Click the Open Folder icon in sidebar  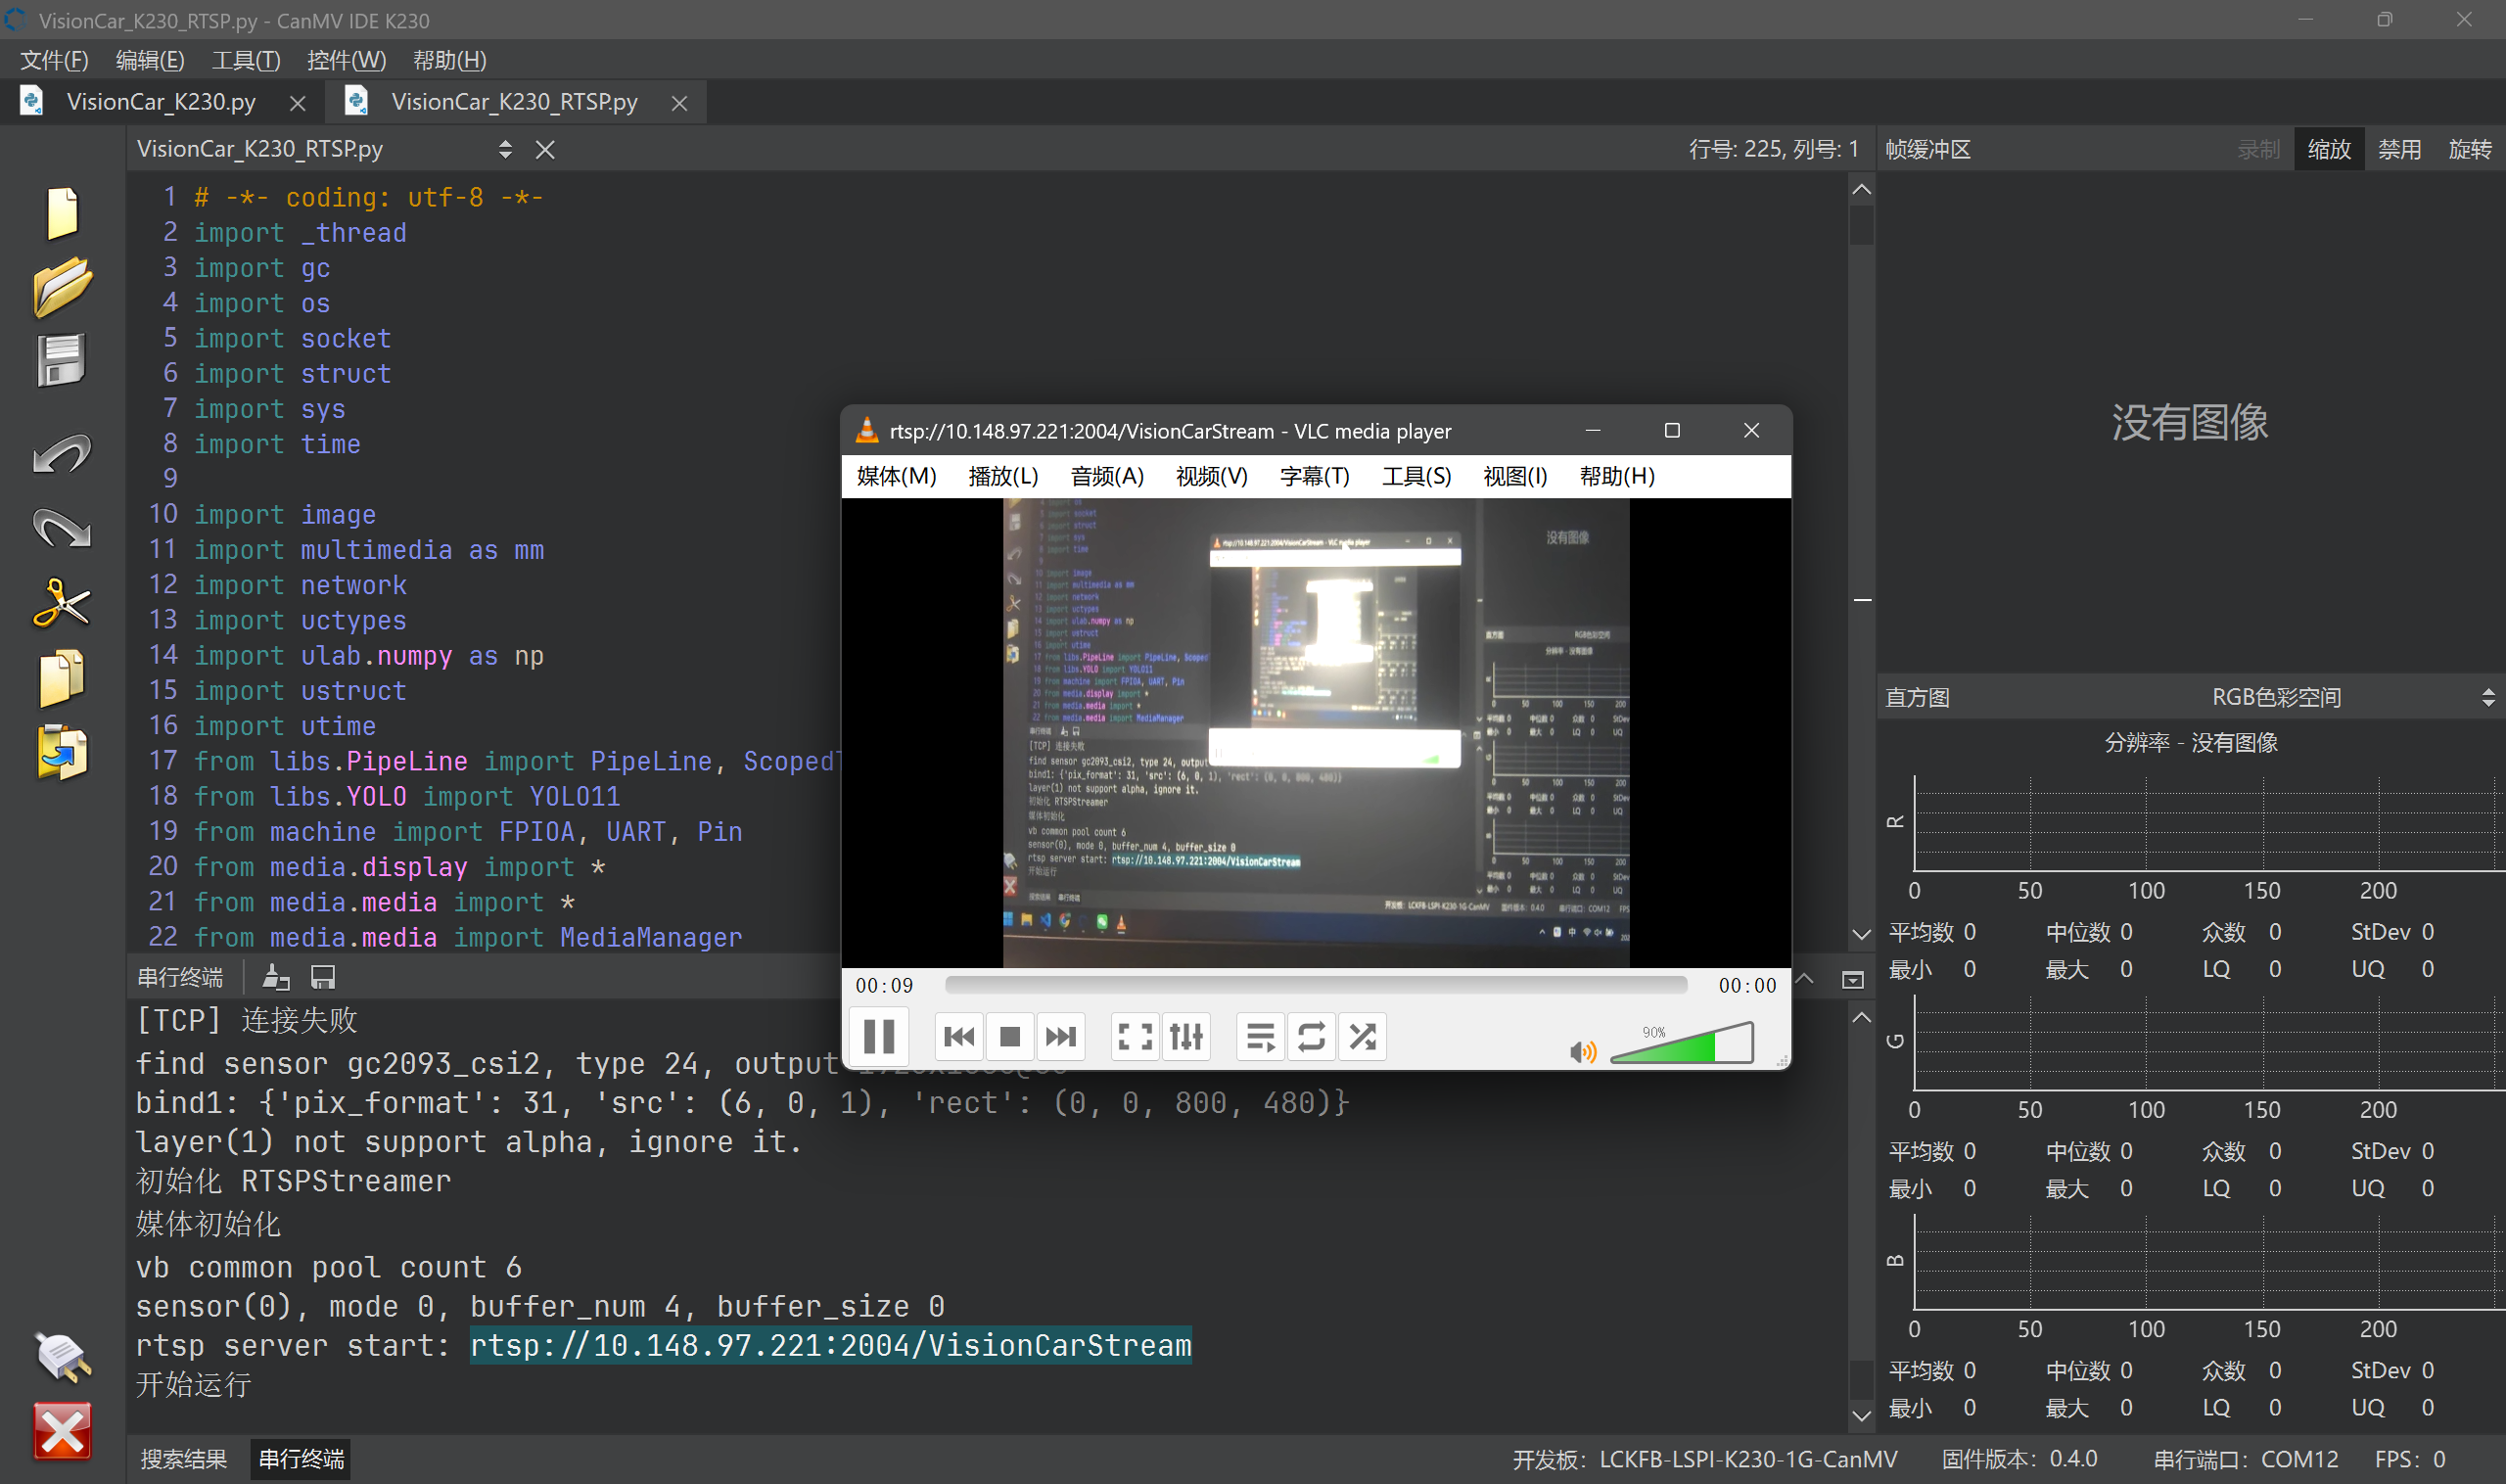[62, 287]
